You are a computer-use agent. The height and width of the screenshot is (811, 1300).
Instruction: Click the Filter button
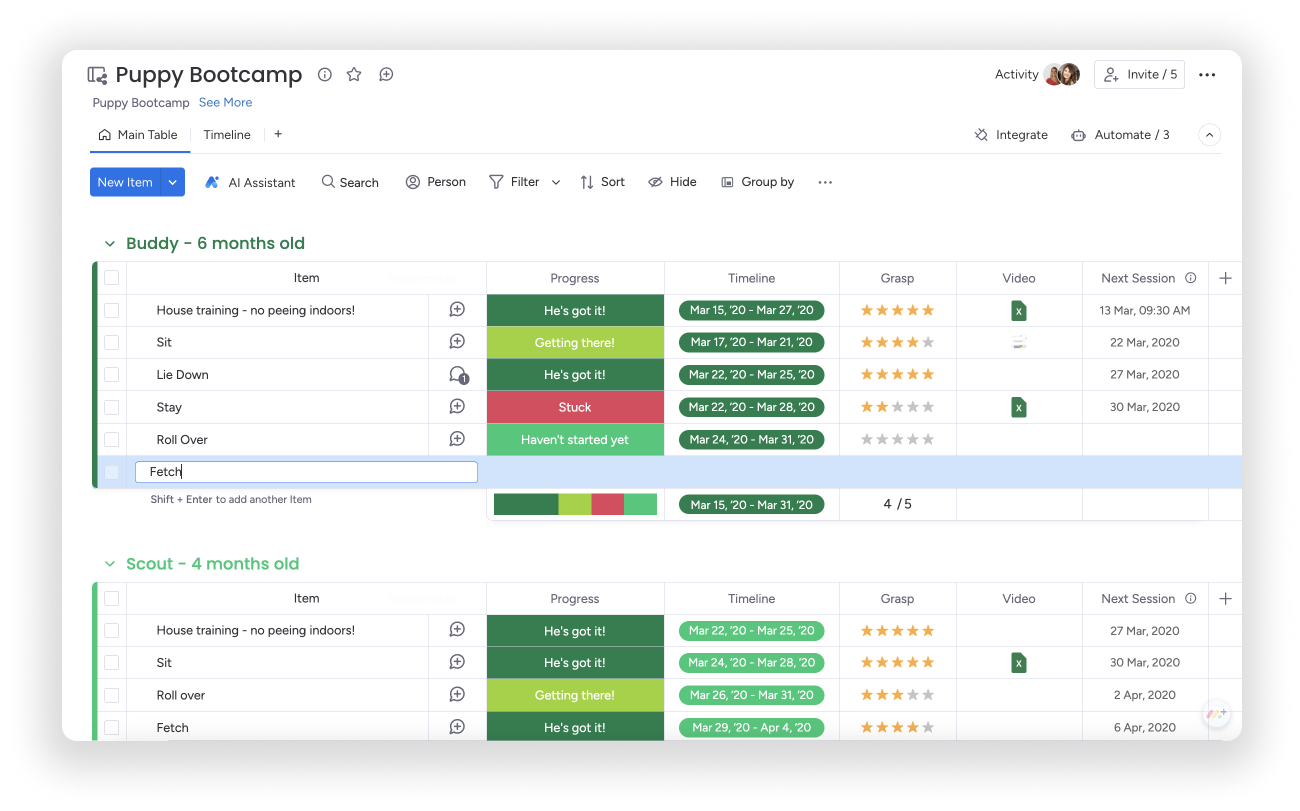tap(514, 182)
